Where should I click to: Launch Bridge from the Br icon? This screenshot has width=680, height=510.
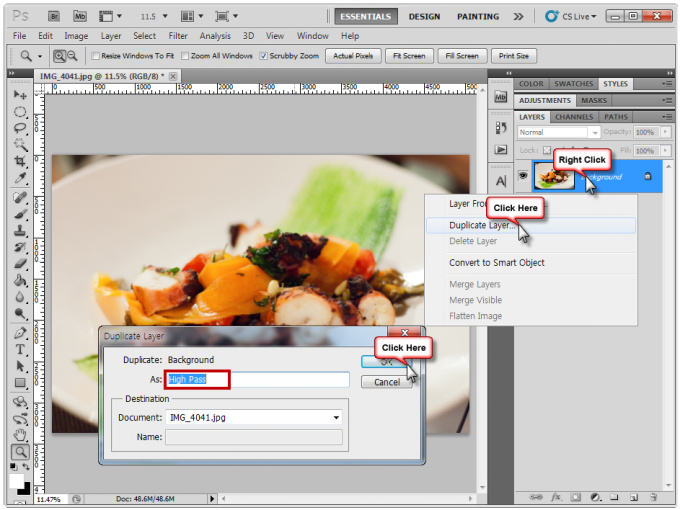coord(53,17)
